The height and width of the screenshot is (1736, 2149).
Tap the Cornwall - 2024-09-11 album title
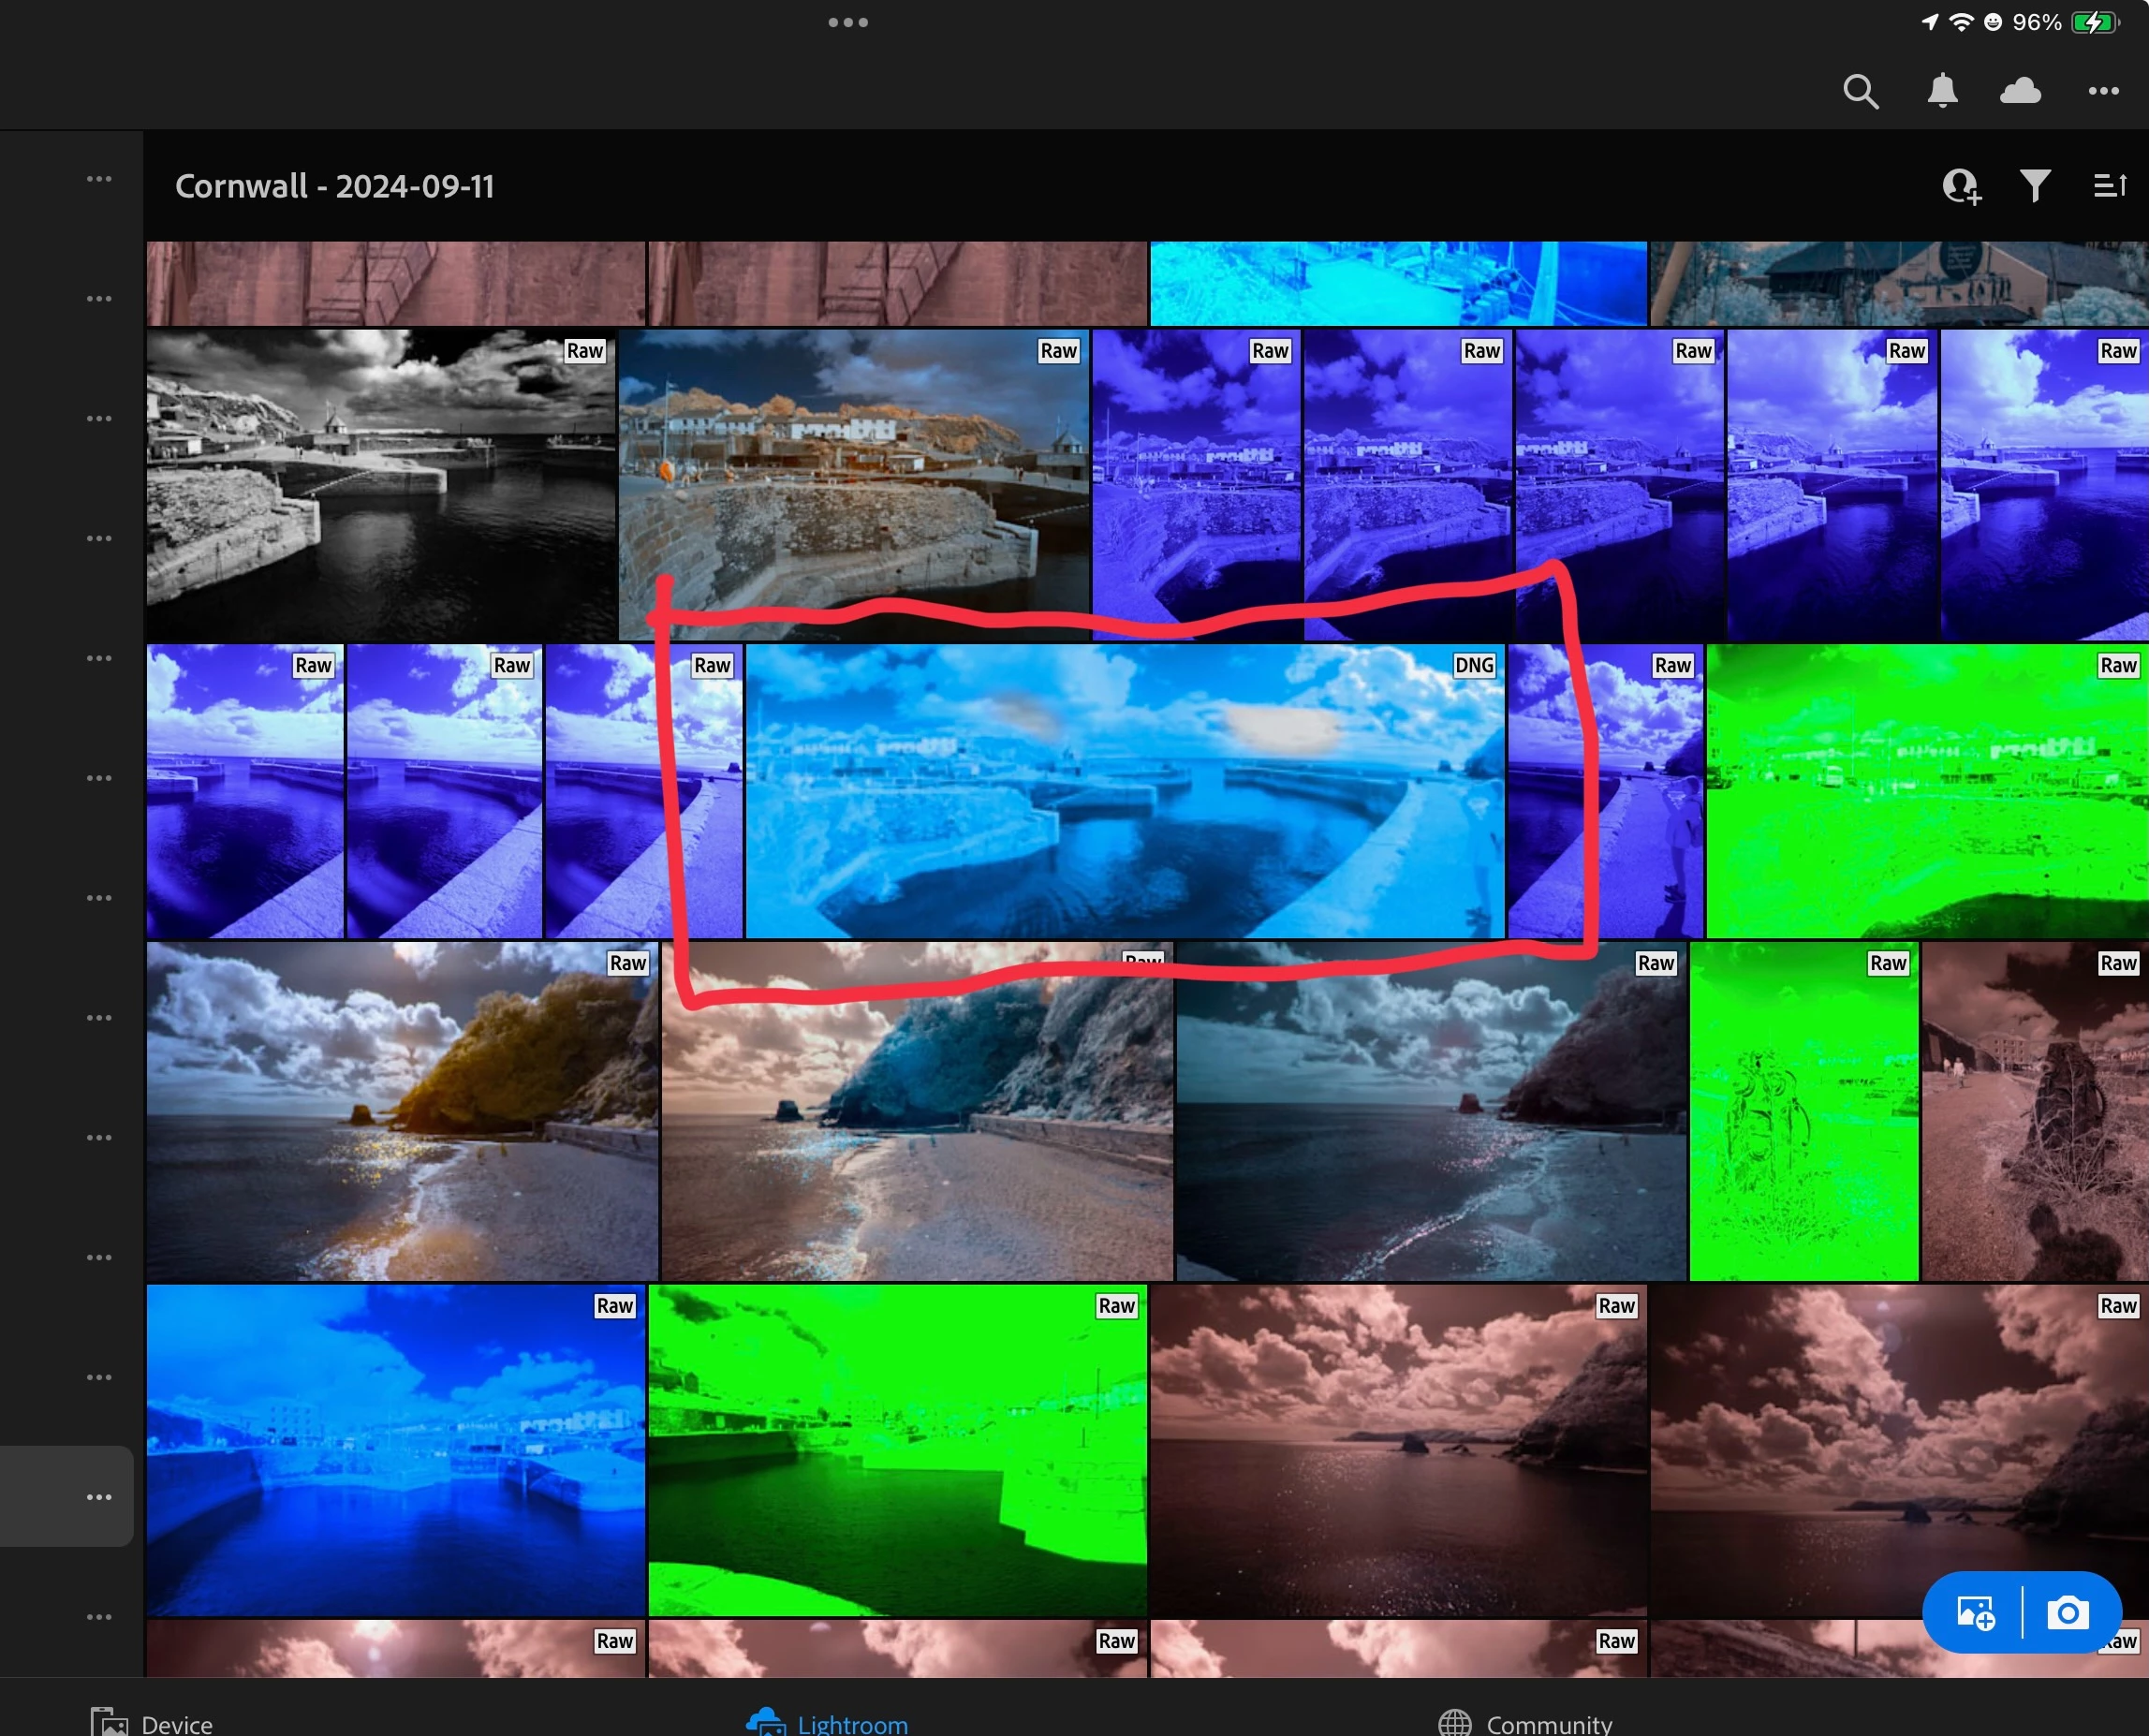[334, 186]
